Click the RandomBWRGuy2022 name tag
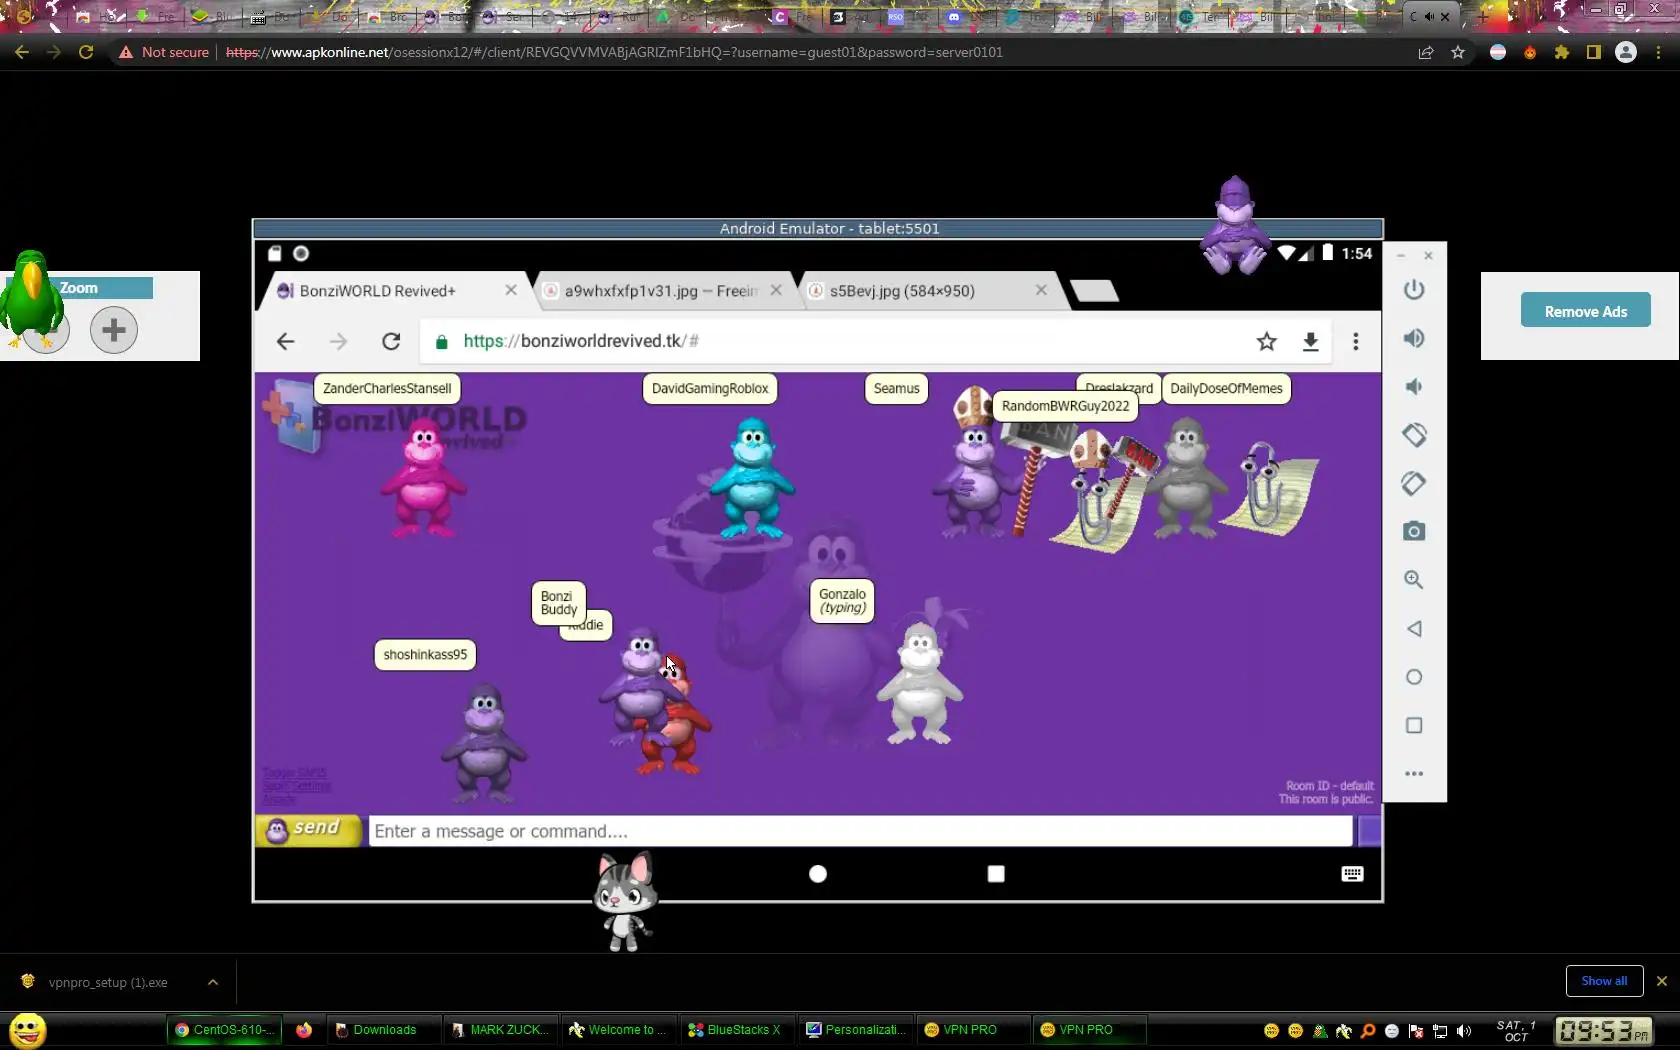 pyautogui.click(x=1065, y=406)
